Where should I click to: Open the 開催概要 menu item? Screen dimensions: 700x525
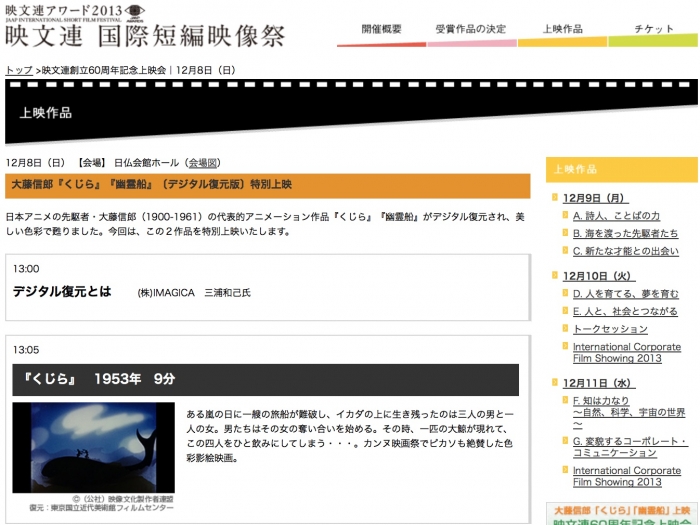click(382, 29)
